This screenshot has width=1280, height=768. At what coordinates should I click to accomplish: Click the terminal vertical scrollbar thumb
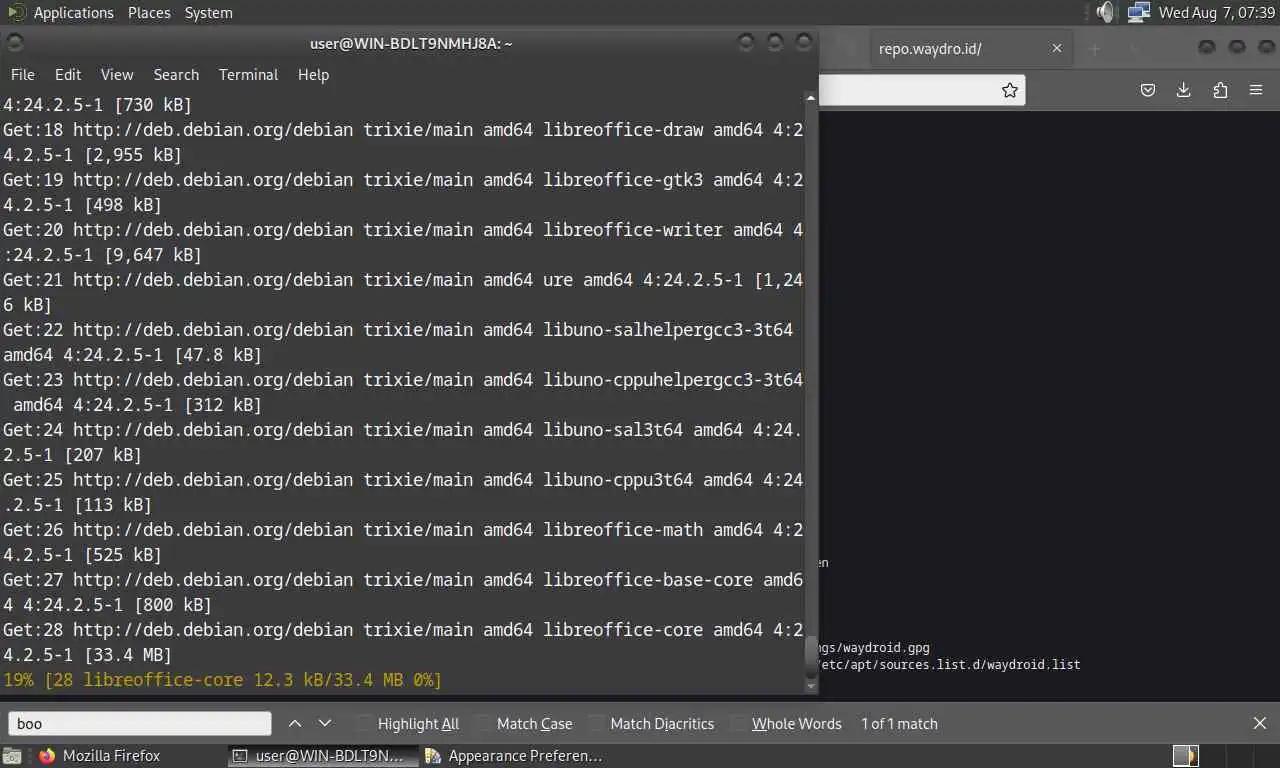(x=811, y=655)
